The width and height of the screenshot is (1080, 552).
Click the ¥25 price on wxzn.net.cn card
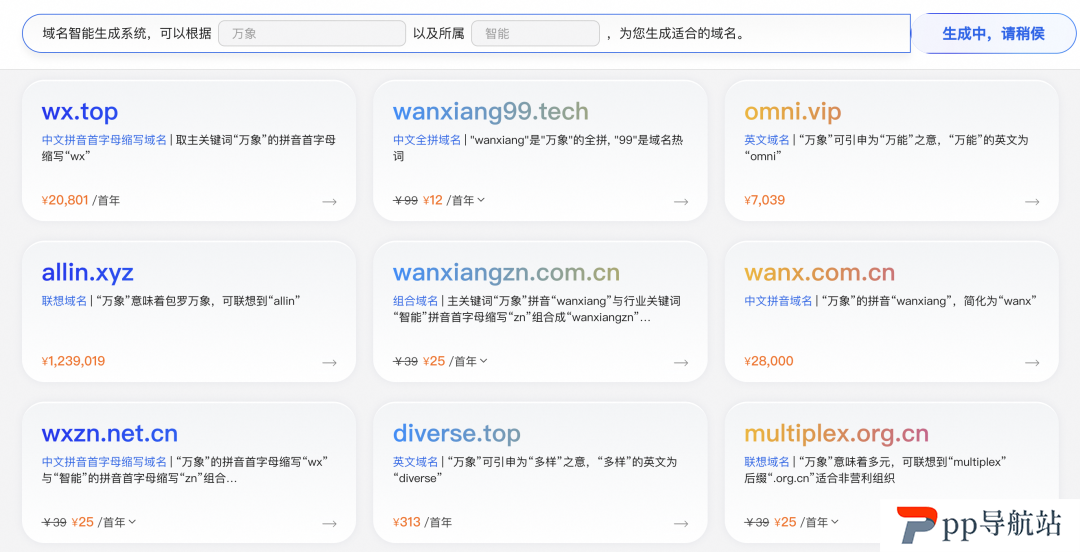coord(83,522)
